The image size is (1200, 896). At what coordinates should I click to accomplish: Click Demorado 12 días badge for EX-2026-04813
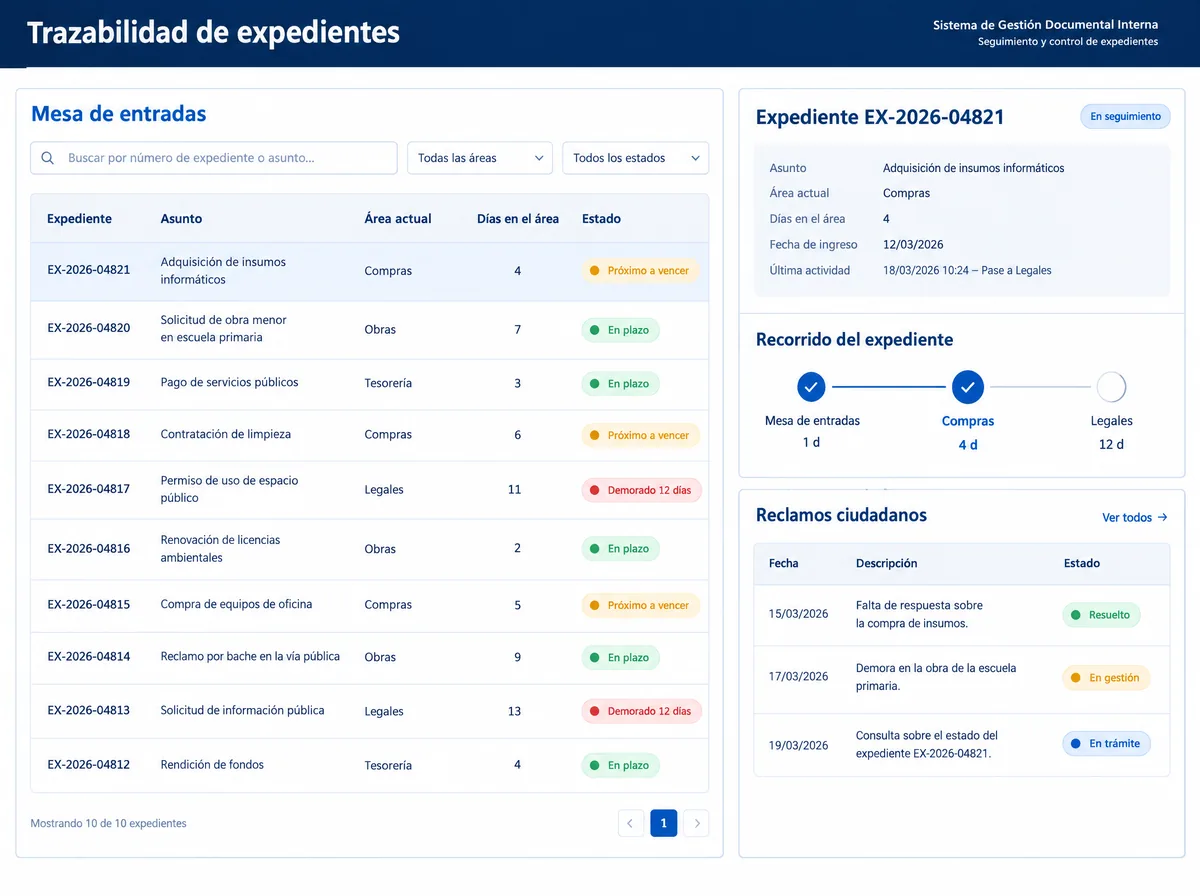642,711
